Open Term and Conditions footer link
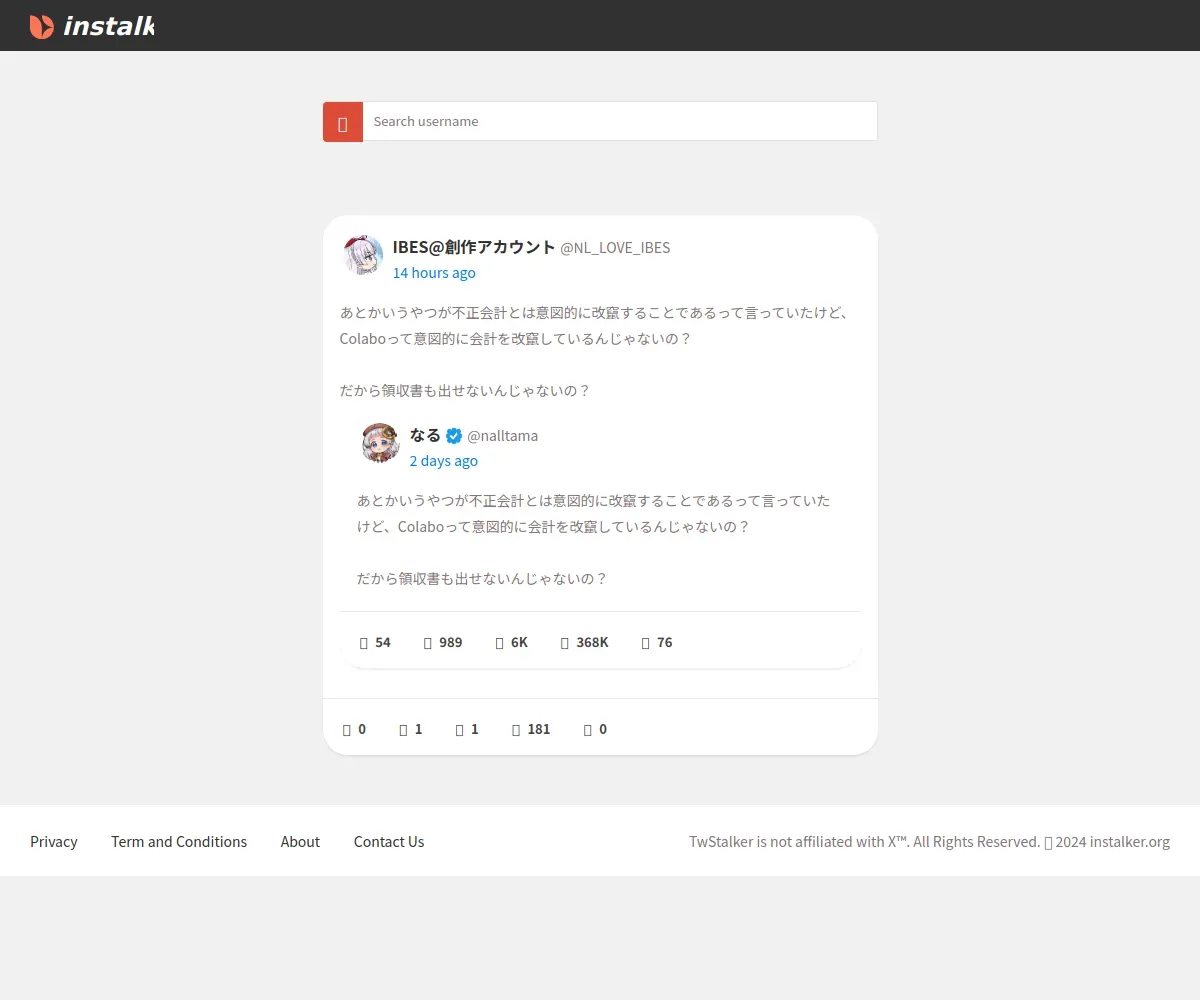The height and width of the screenshot is (1000, 1200). point(179,842)
